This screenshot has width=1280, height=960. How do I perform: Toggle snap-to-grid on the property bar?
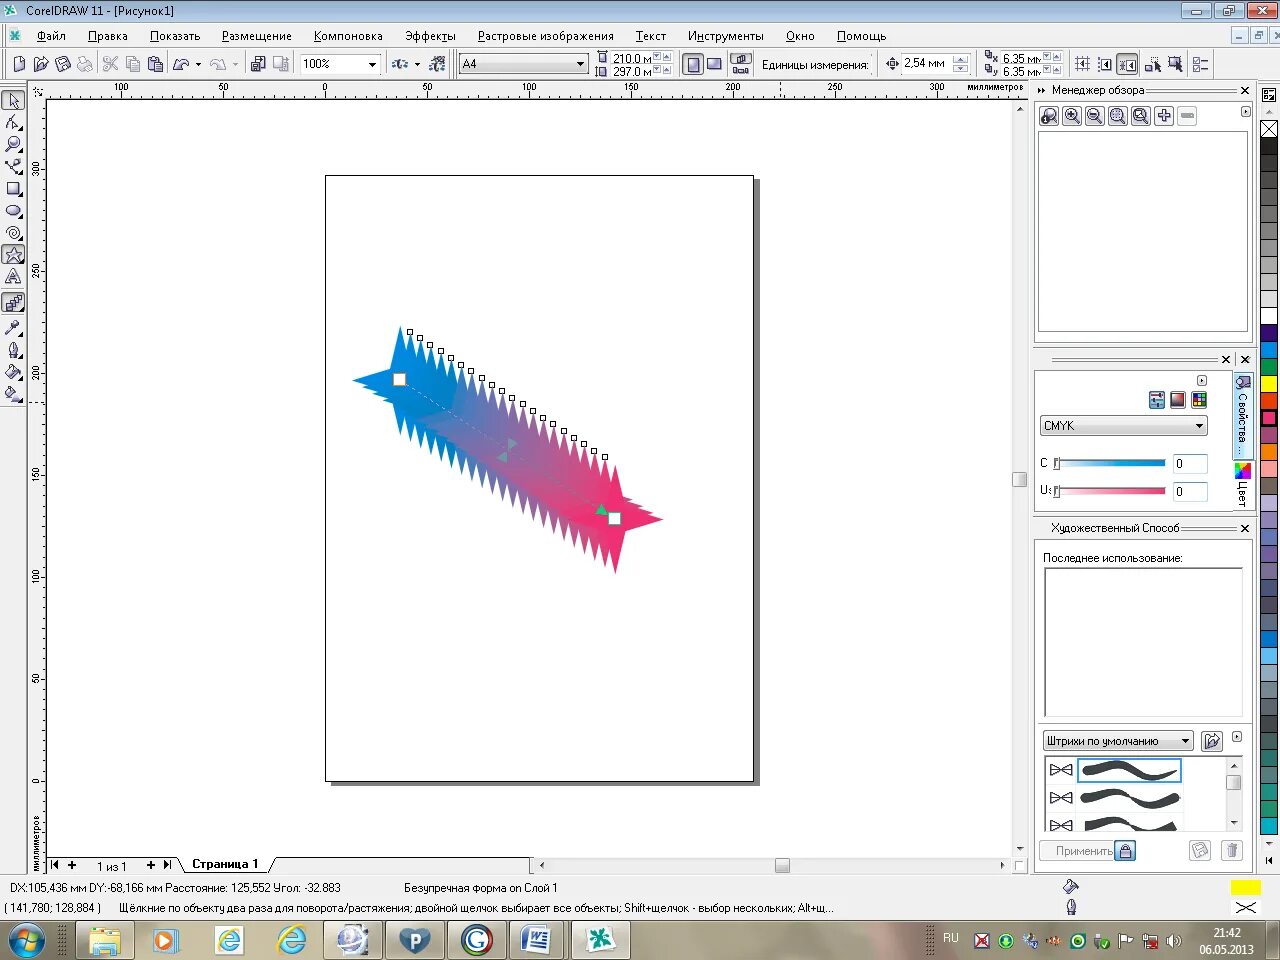point(1082,63)
